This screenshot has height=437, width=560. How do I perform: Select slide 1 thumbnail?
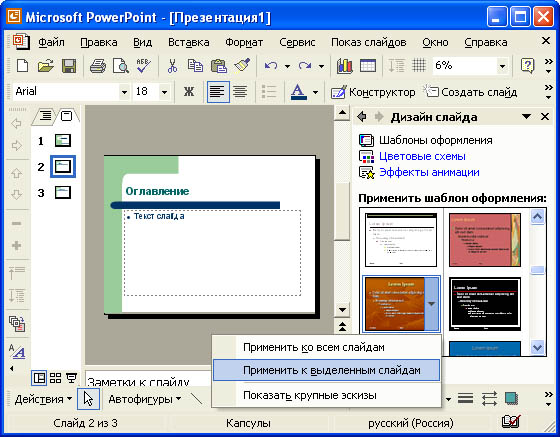coord(63,140)
